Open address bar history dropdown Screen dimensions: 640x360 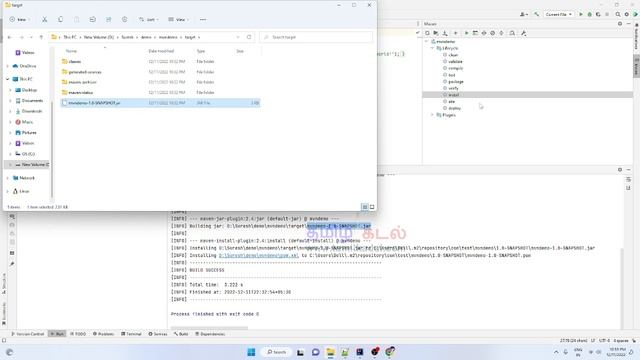[x=238, y=37]
